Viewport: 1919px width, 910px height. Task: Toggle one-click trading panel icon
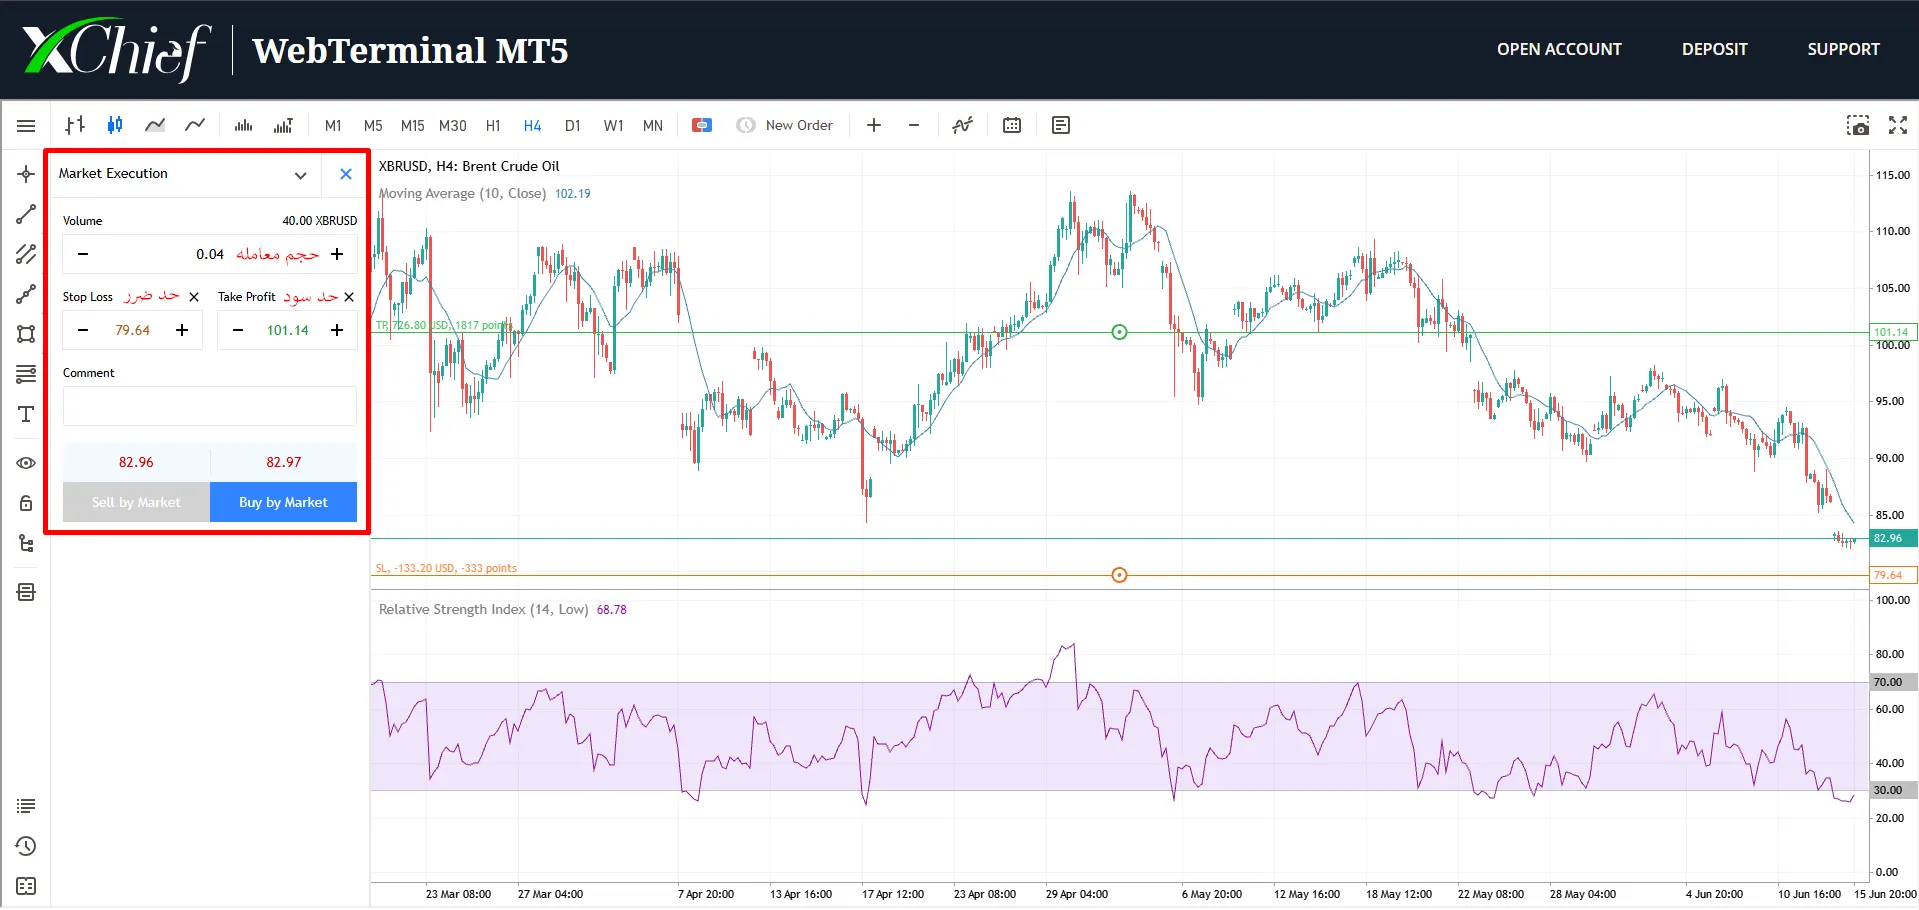(x=702, y=125)
